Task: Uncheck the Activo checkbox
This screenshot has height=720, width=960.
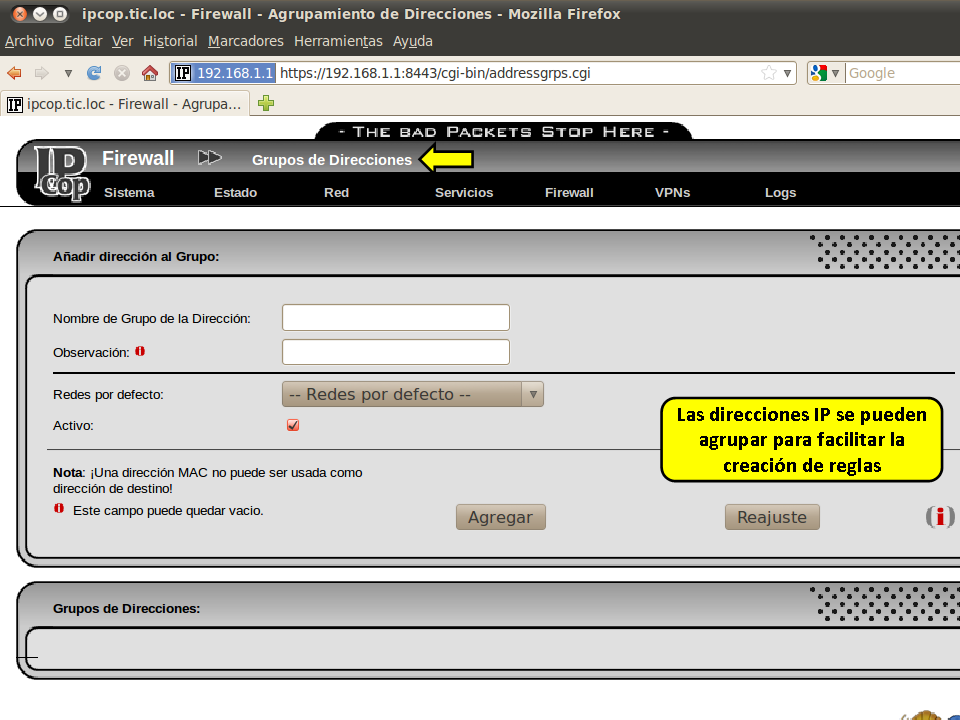Action: click(x=293, y=425)
